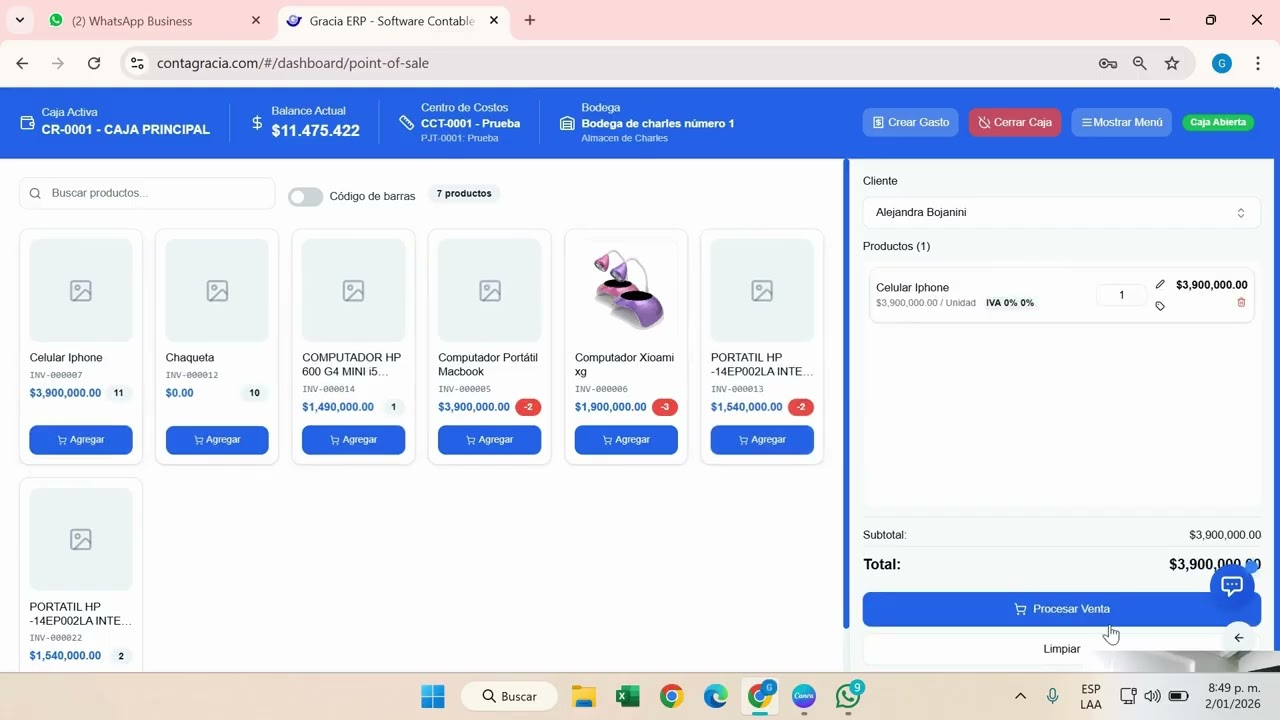Click the Buscar productos search field
Viewport: 1280px width, 720px height.
pyautogui.click(x=147, y=193)
